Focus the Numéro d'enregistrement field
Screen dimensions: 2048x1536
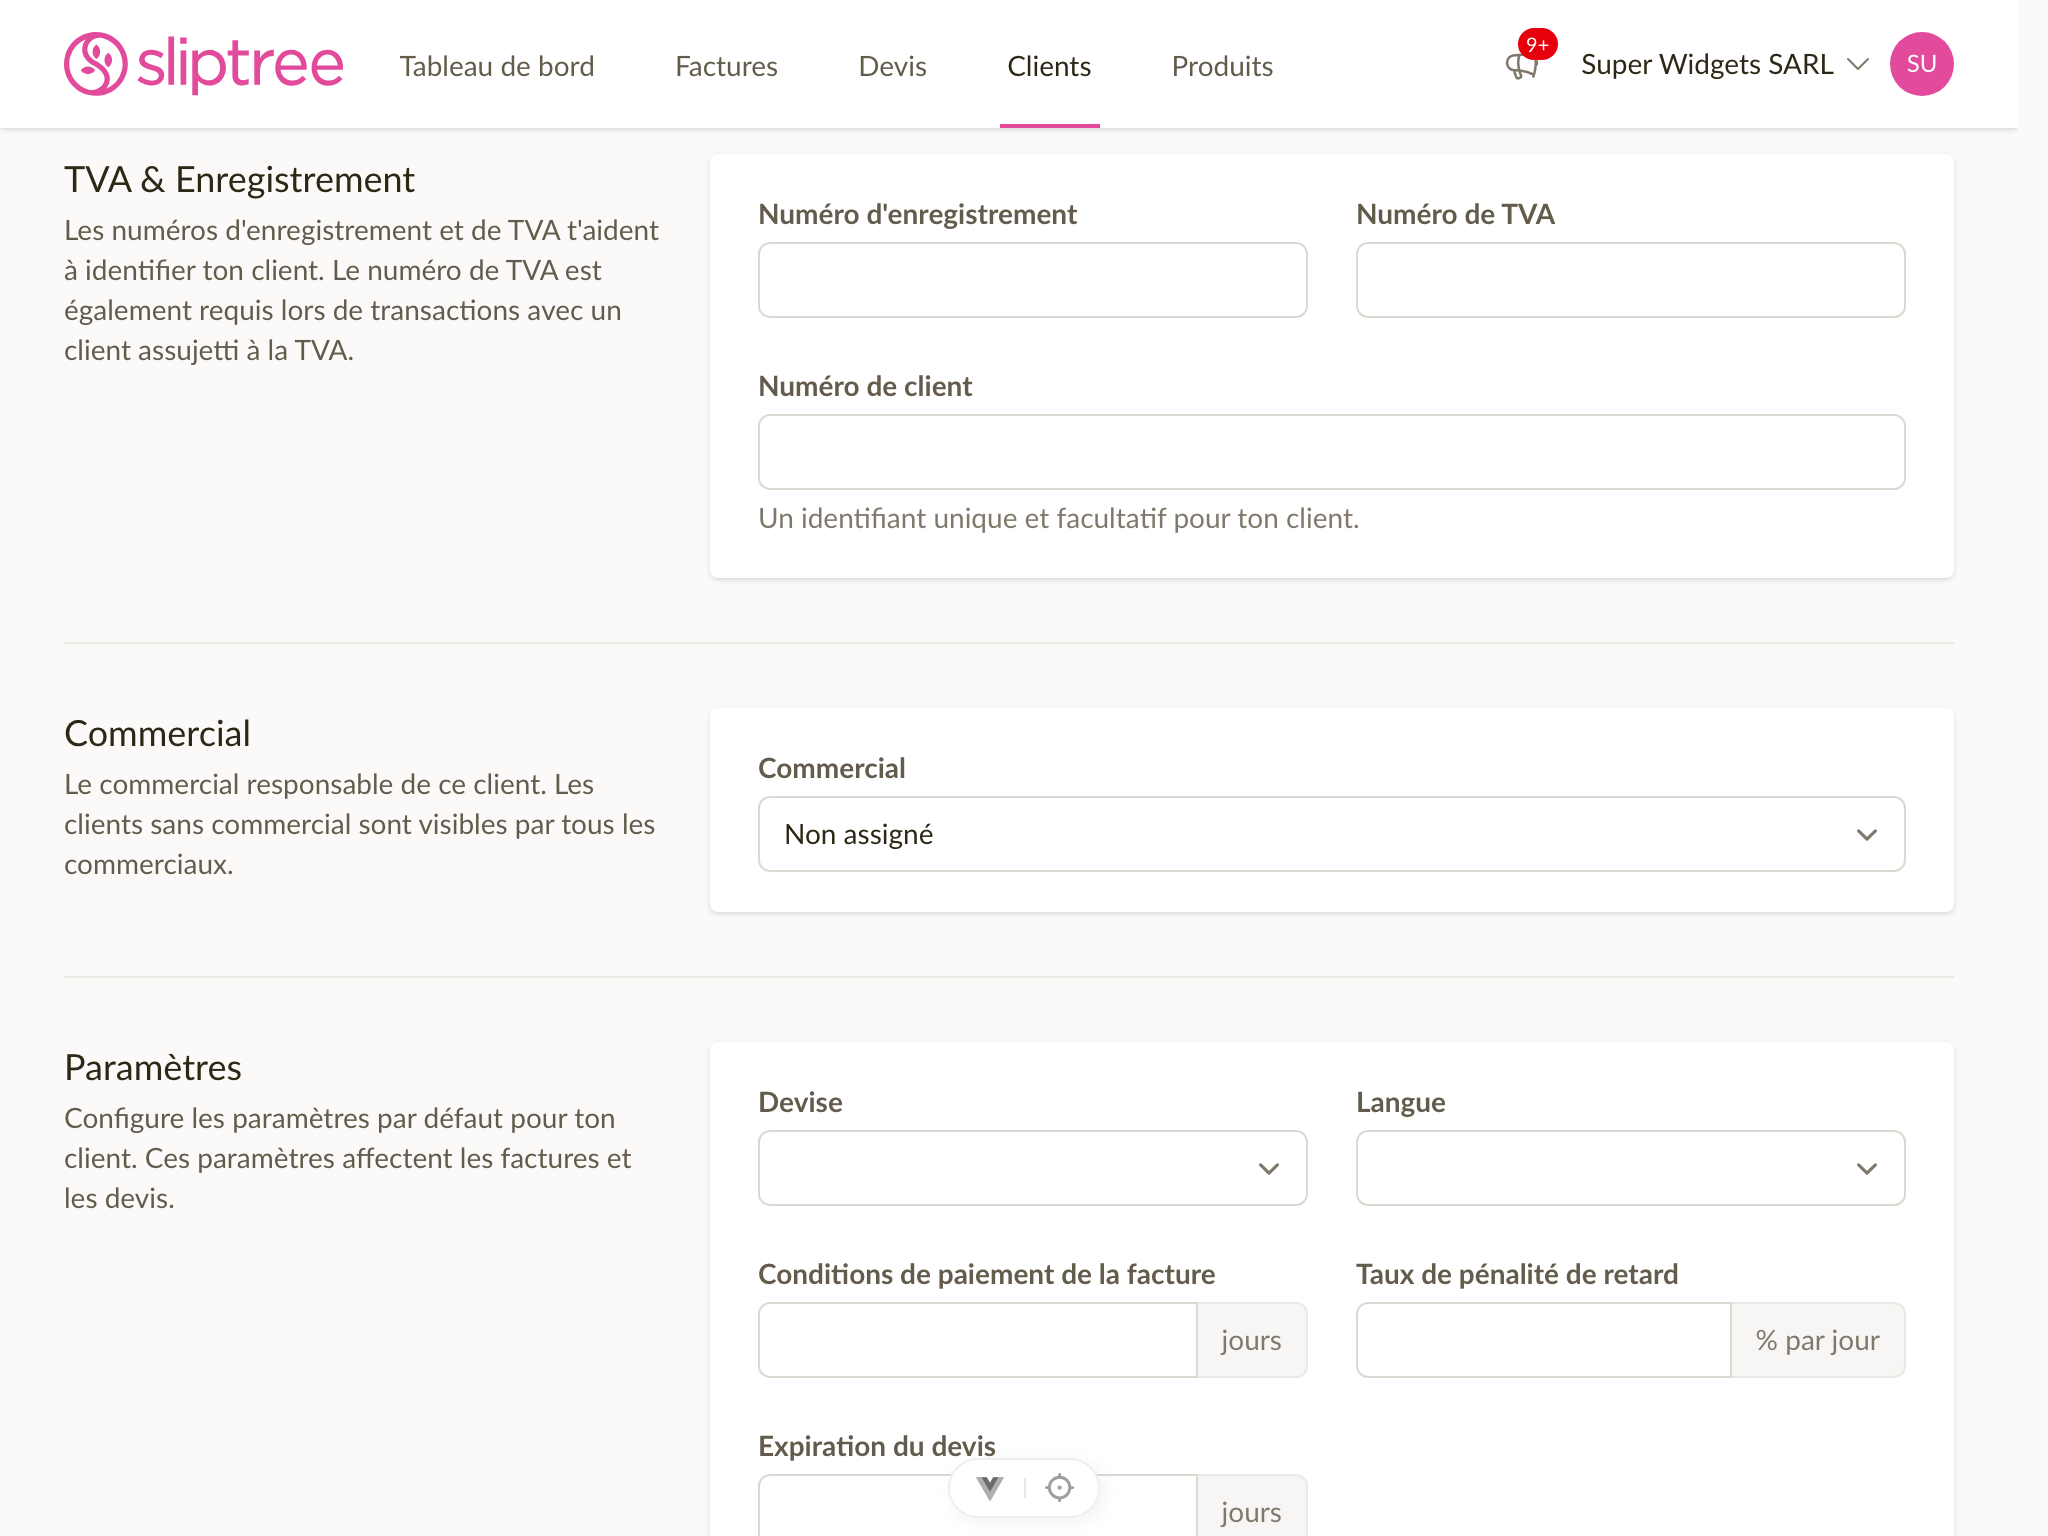(x=1032, y=280)
